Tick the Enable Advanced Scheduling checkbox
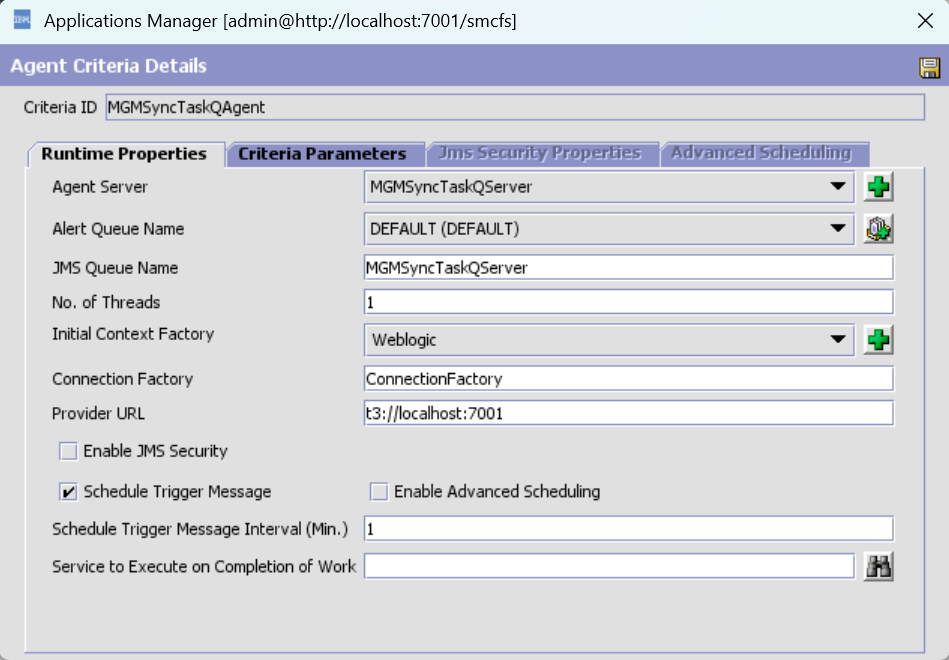Screen dimensions: 949x660 (x=379, y=492)
